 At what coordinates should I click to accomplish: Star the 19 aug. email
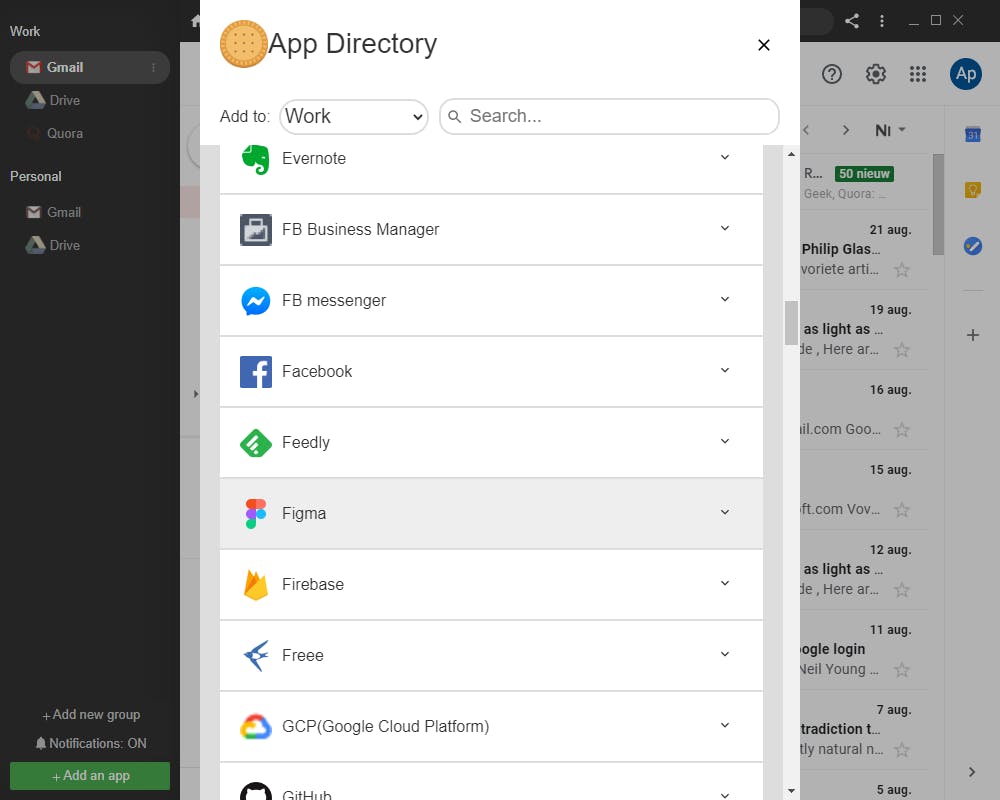coord(902,350)
